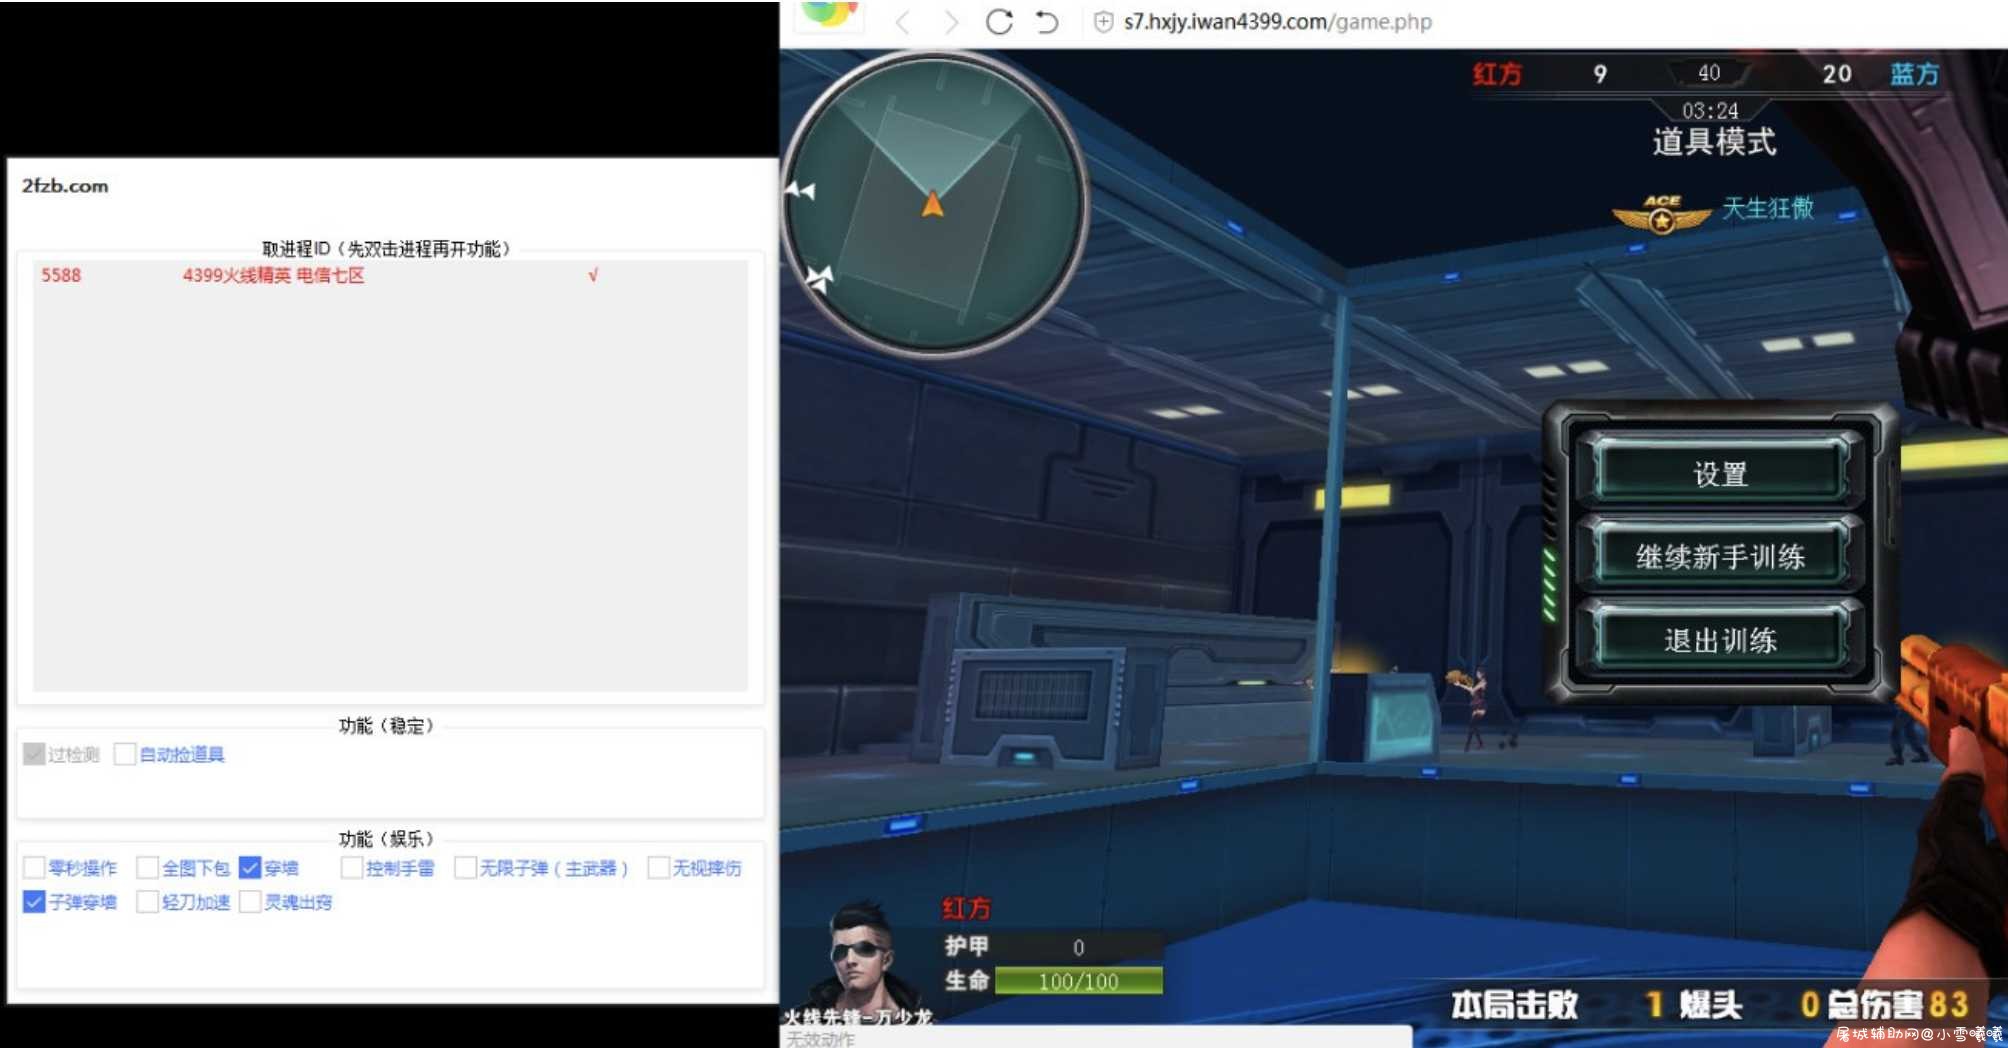The height and width of the screenshot is (1048, 2008).
Task: Click the target score 40 in scoreboard
Action: 1709,73
